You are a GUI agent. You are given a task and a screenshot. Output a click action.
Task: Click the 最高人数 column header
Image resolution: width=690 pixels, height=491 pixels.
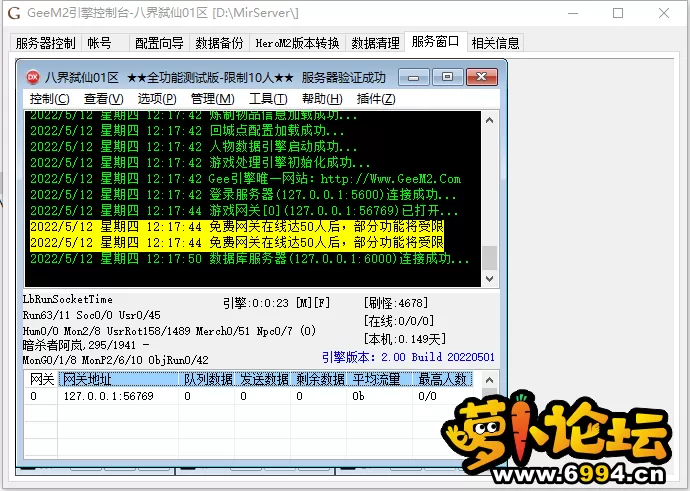tap(443, 379)
